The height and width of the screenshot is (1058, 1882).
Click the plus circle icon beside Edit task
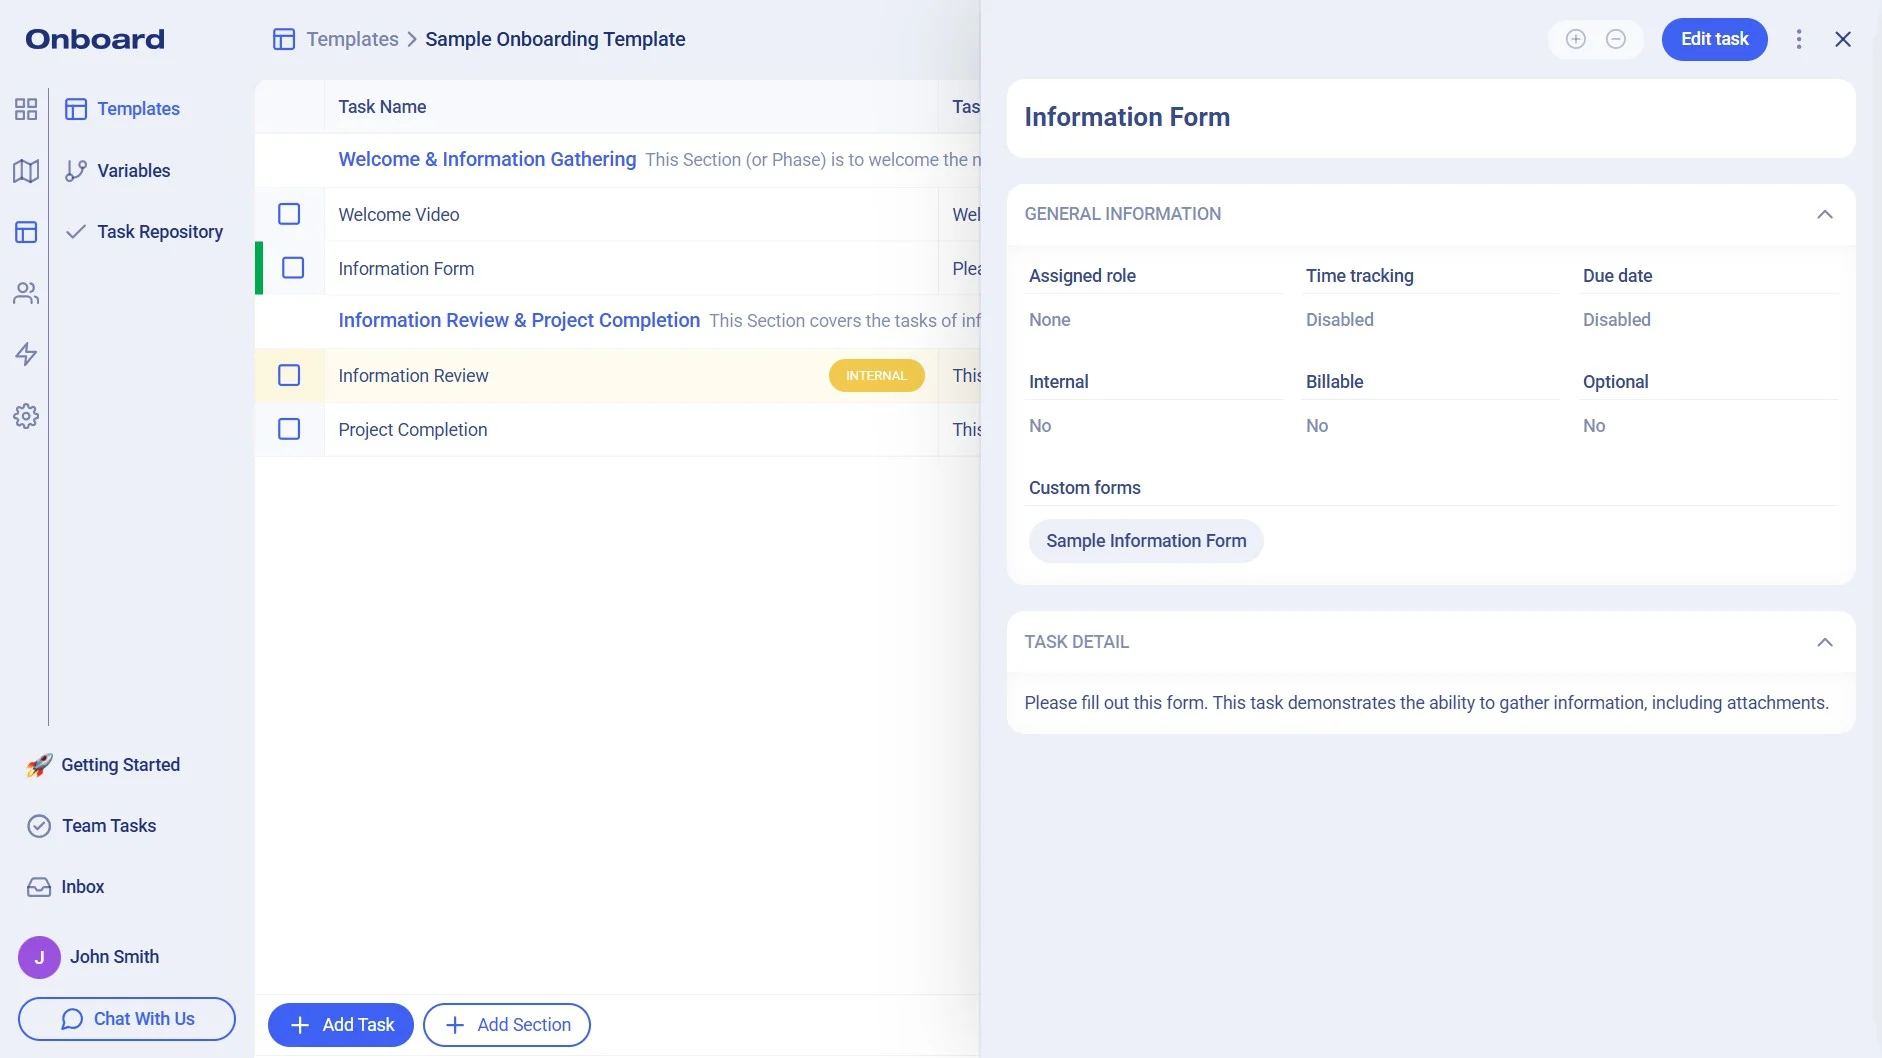(x=1576, y=39)
